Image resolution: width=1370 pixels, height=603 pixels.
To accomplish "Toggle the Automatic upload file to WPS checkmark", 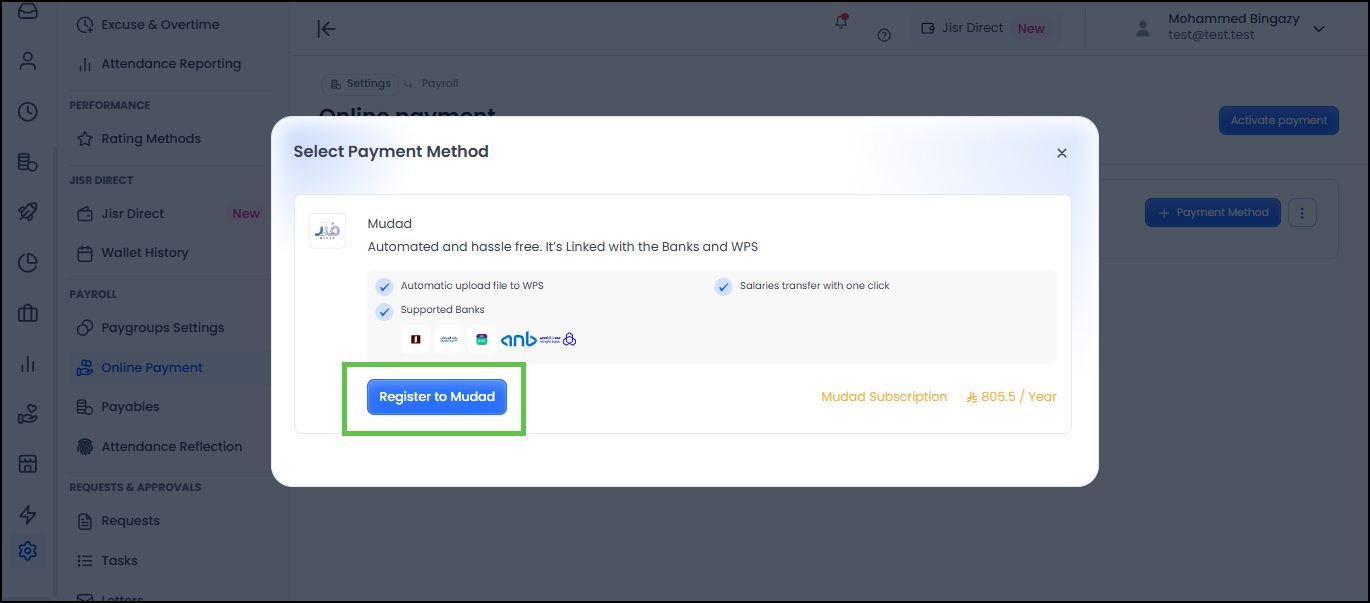I will [x=385, y=286].
